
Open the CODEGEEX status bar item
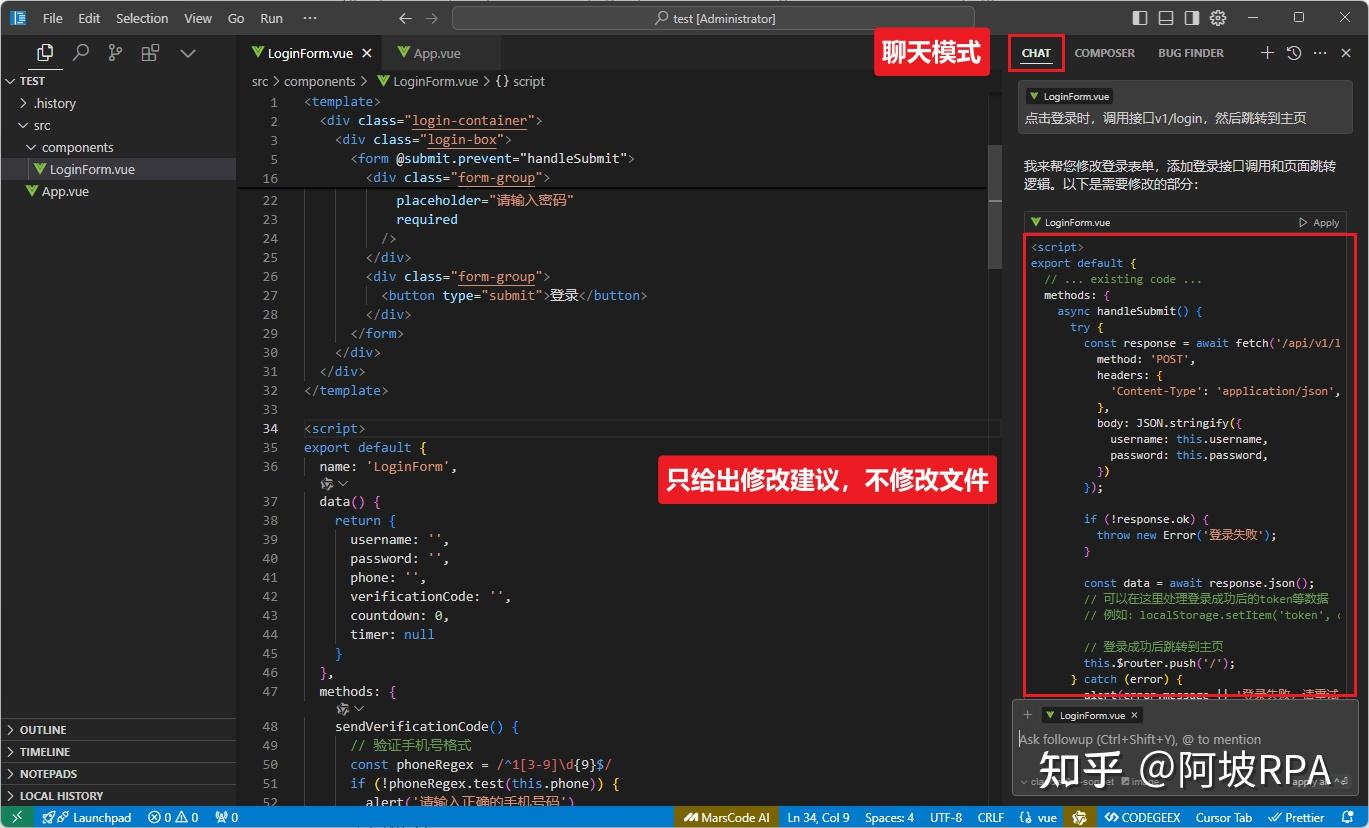coord(1142,817)
